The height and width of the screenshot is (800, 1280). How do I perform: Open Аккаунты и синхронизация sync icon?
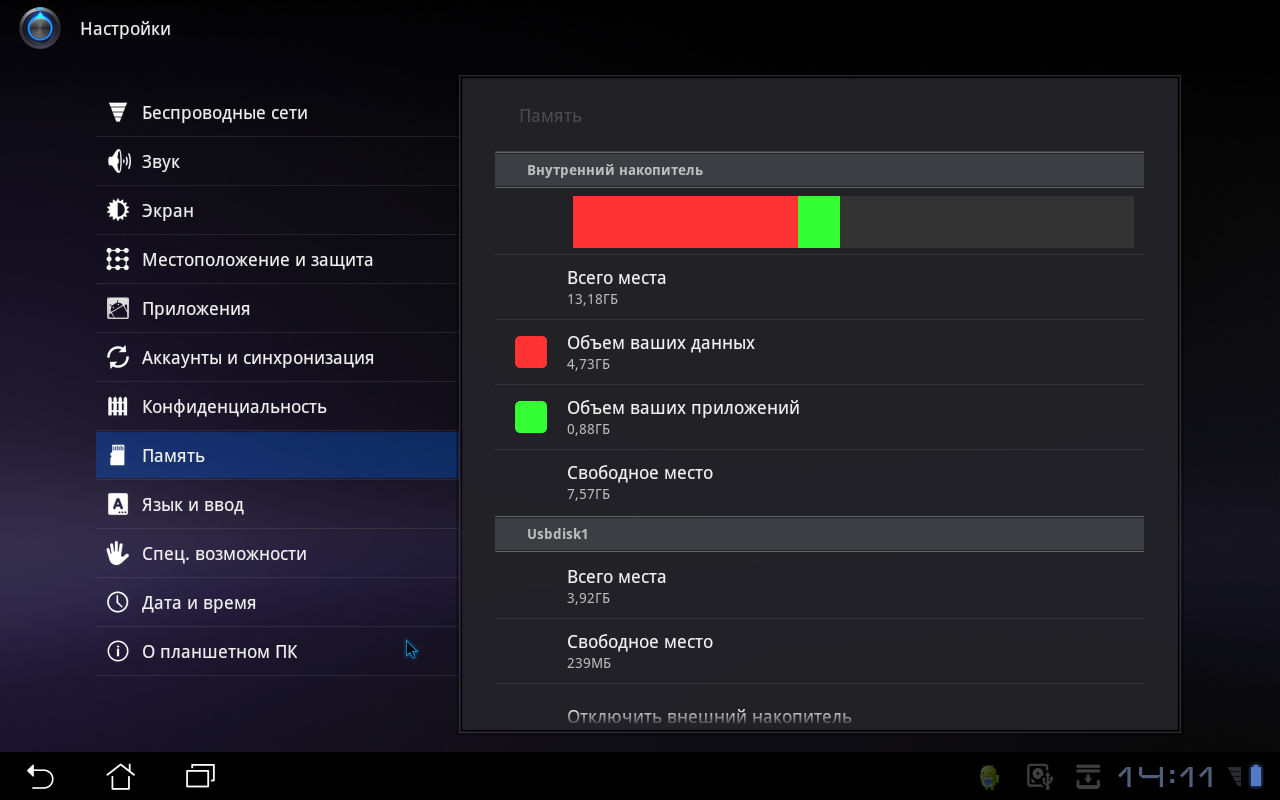(118, 358)
